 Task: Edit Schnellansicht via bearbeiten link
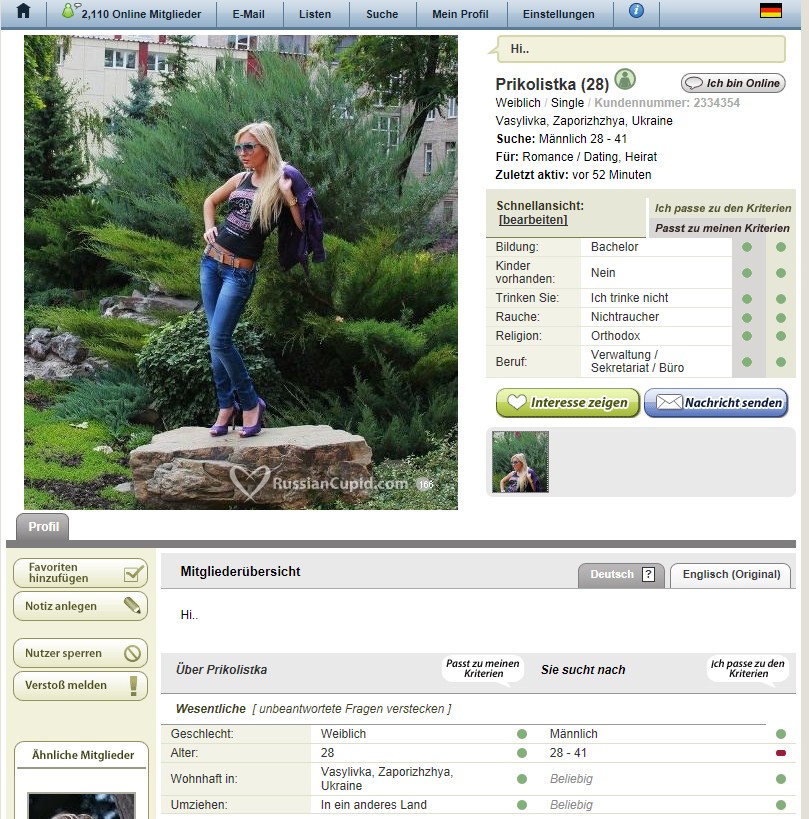533,220
